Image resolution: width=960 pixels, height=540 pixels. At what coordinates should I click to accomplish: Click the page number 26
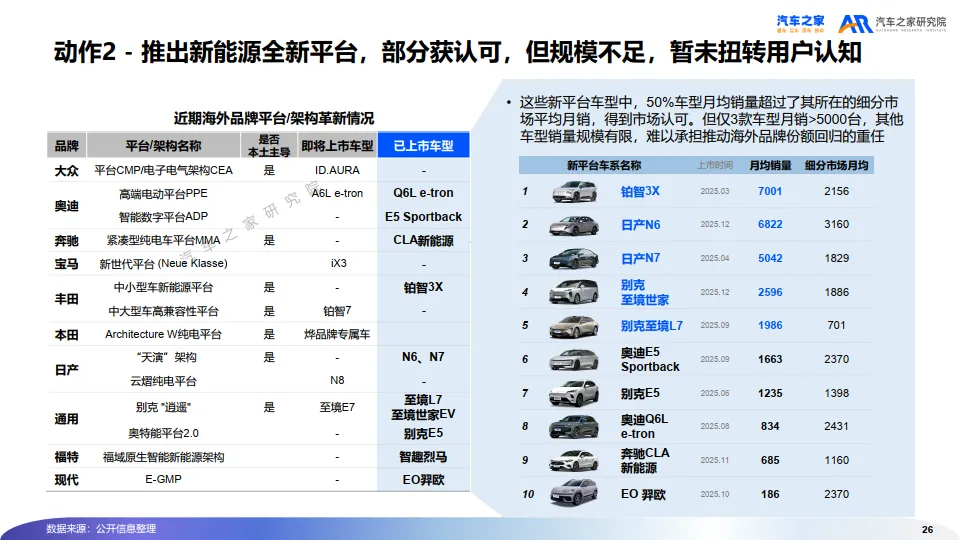928,530
